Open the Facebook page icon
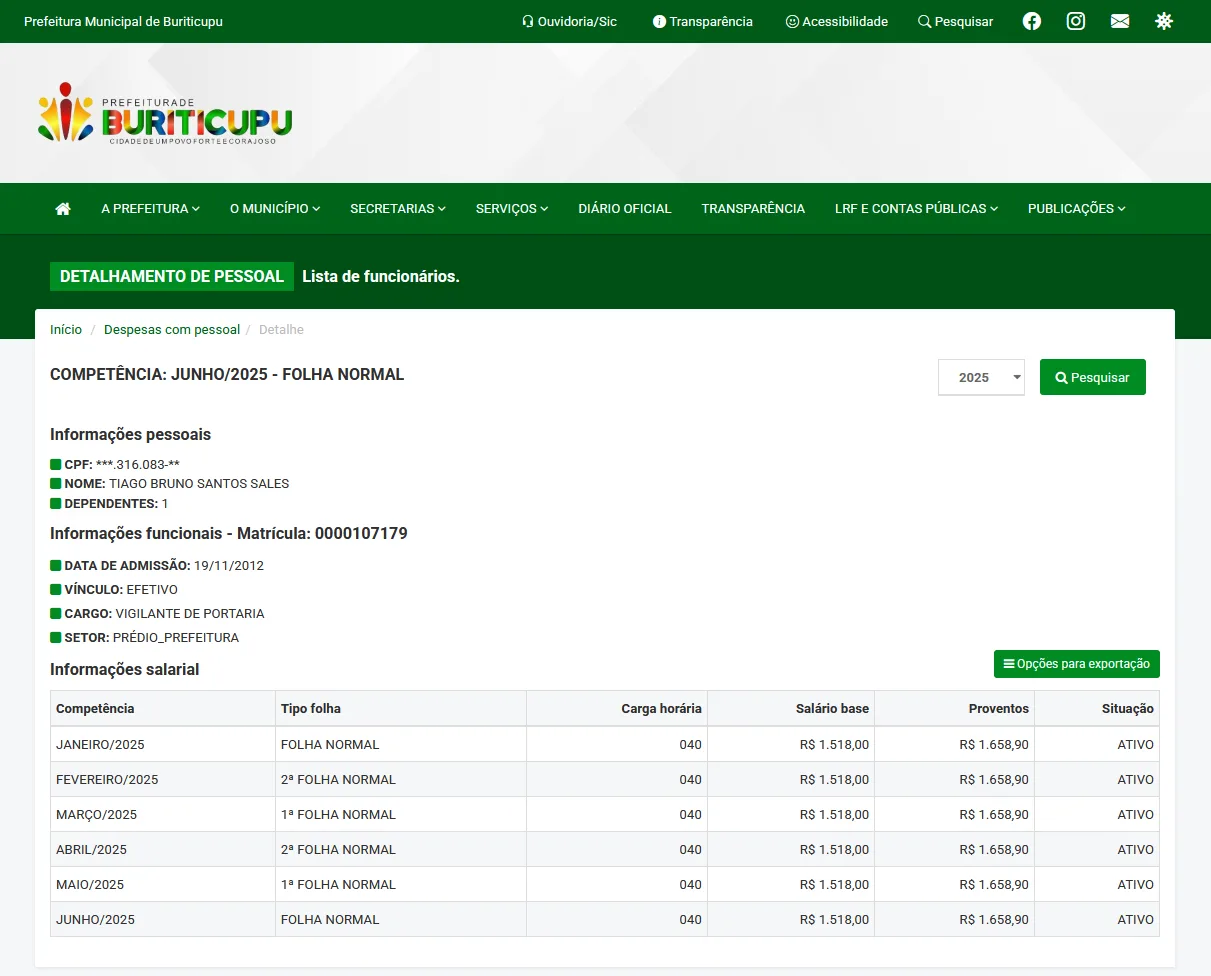The width and height of the screenshot is (1211, 976). click(1032, 21)
